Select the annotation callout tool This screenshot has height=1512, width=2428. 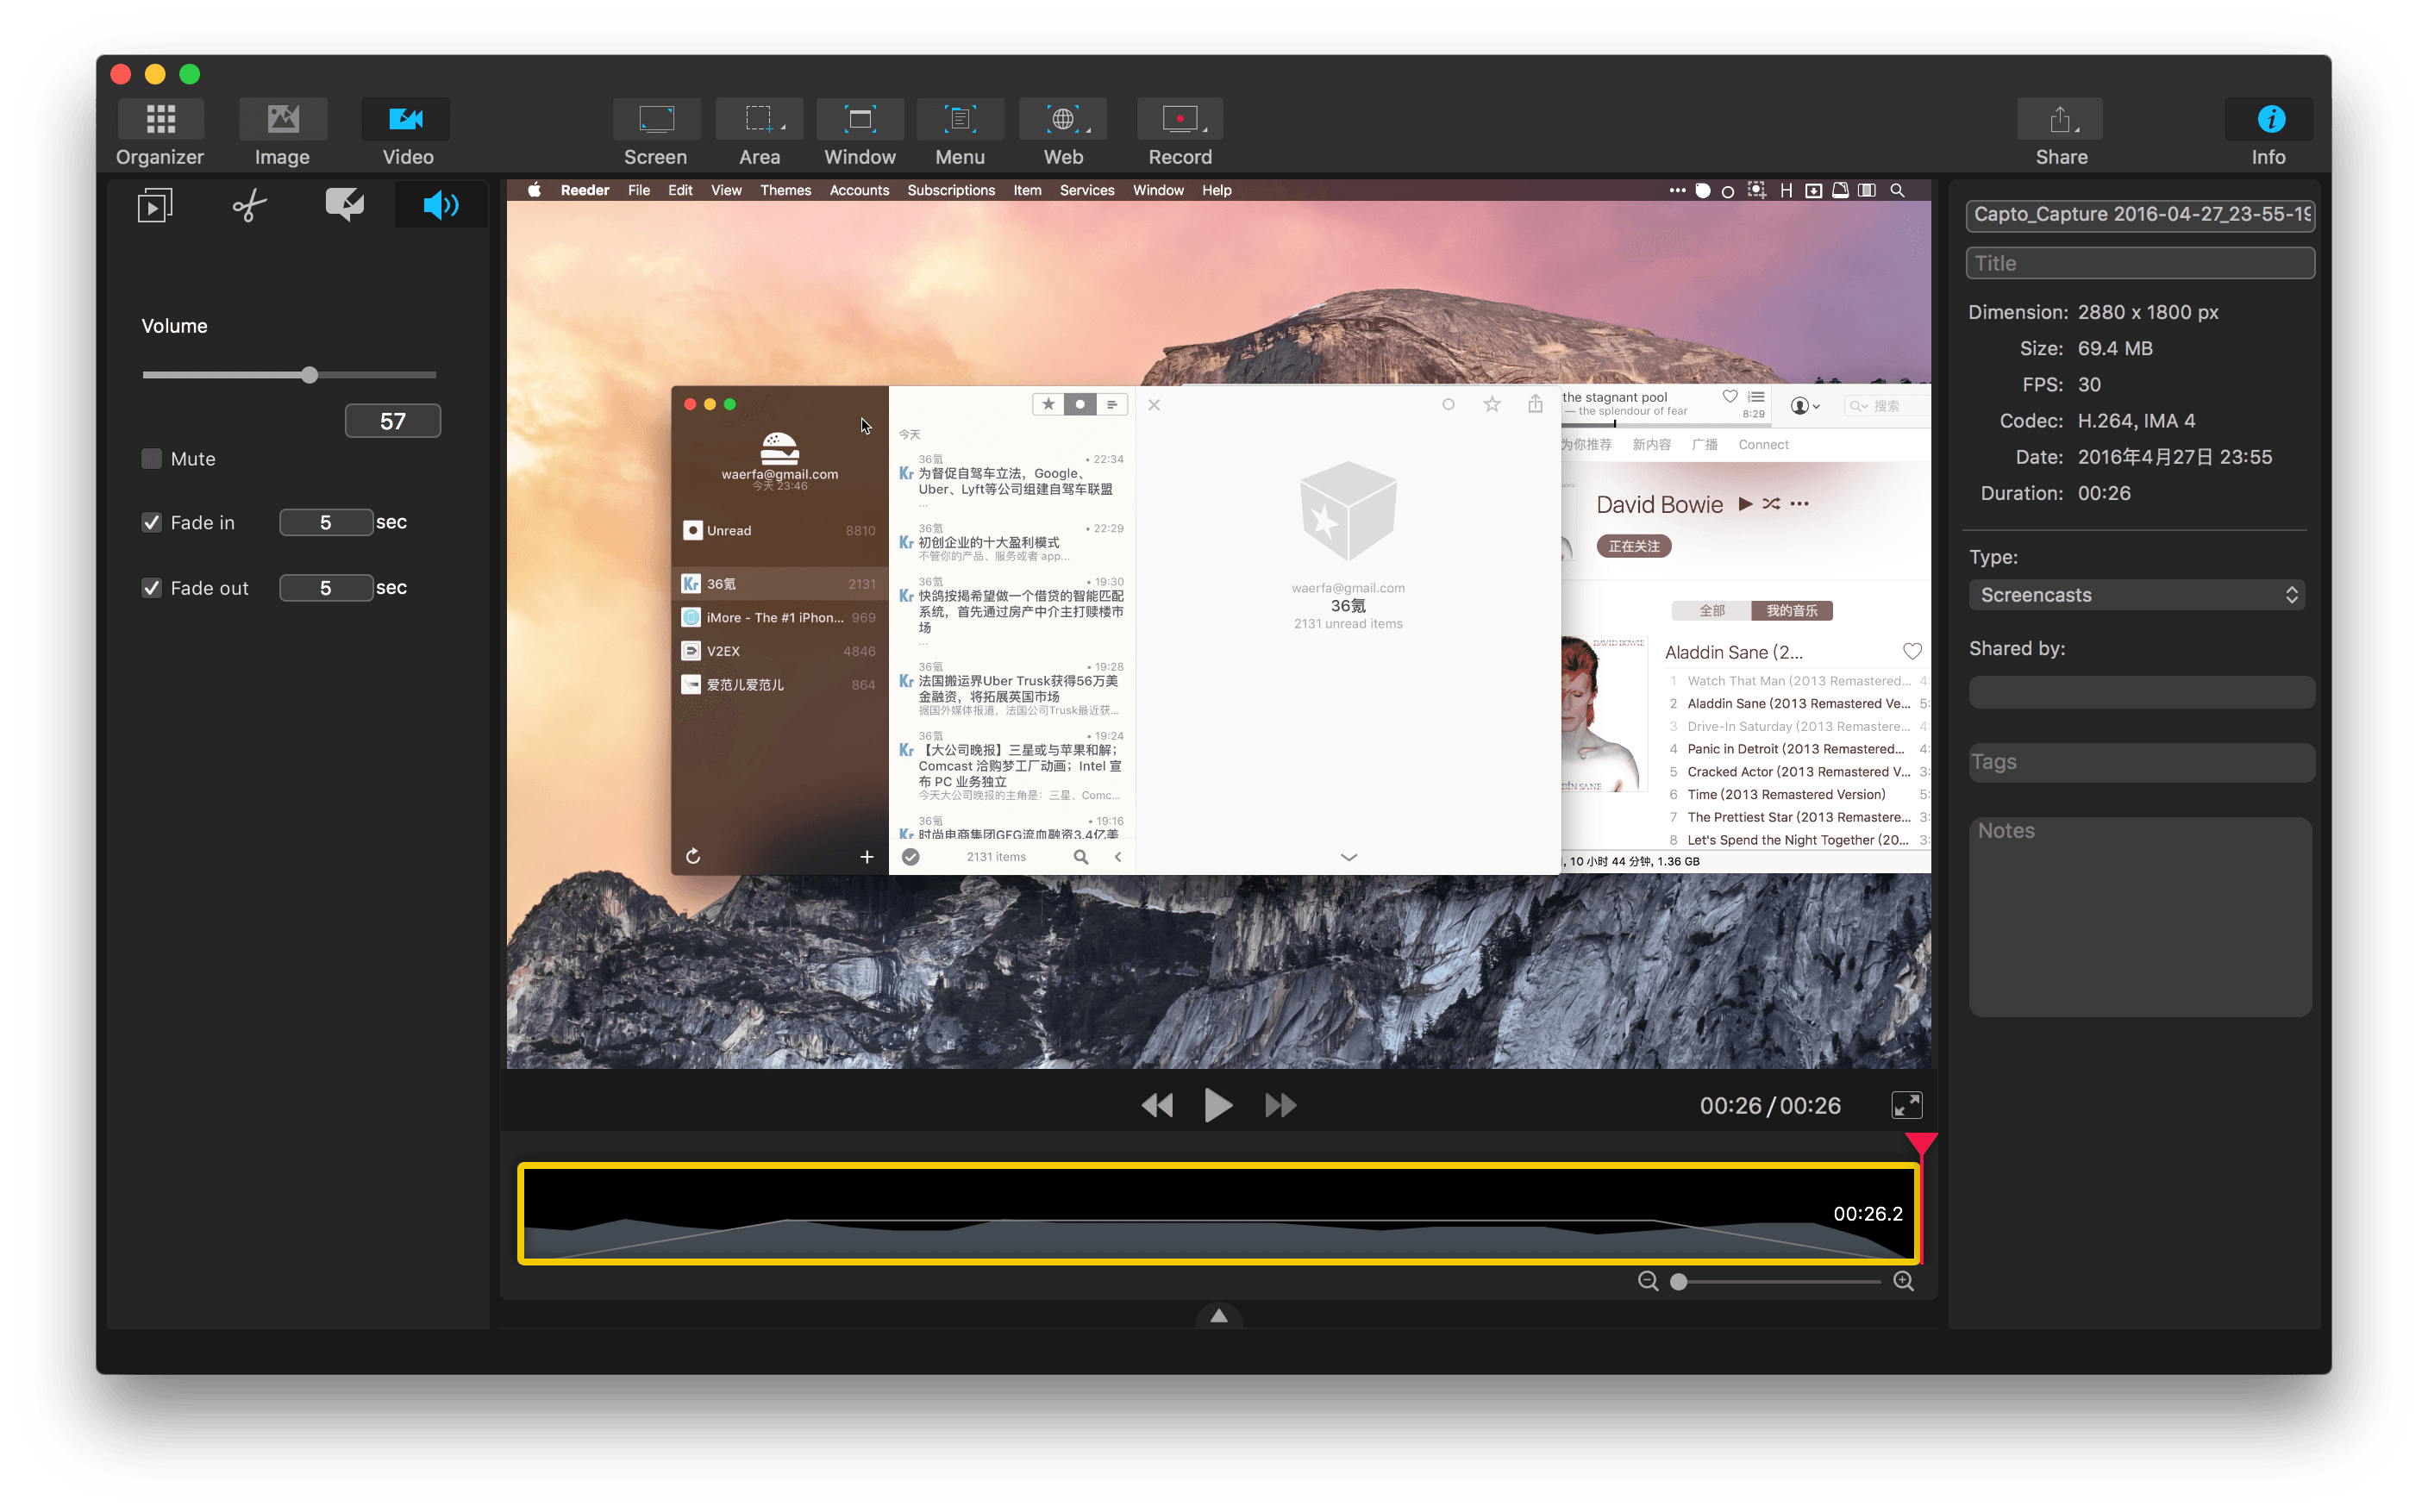click(345, 205)
